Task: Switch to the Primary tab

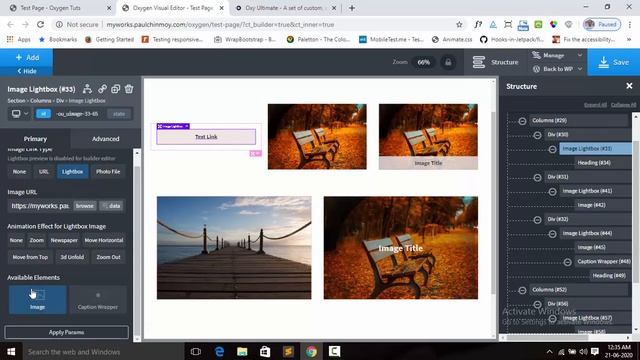Action: point(35,139)
